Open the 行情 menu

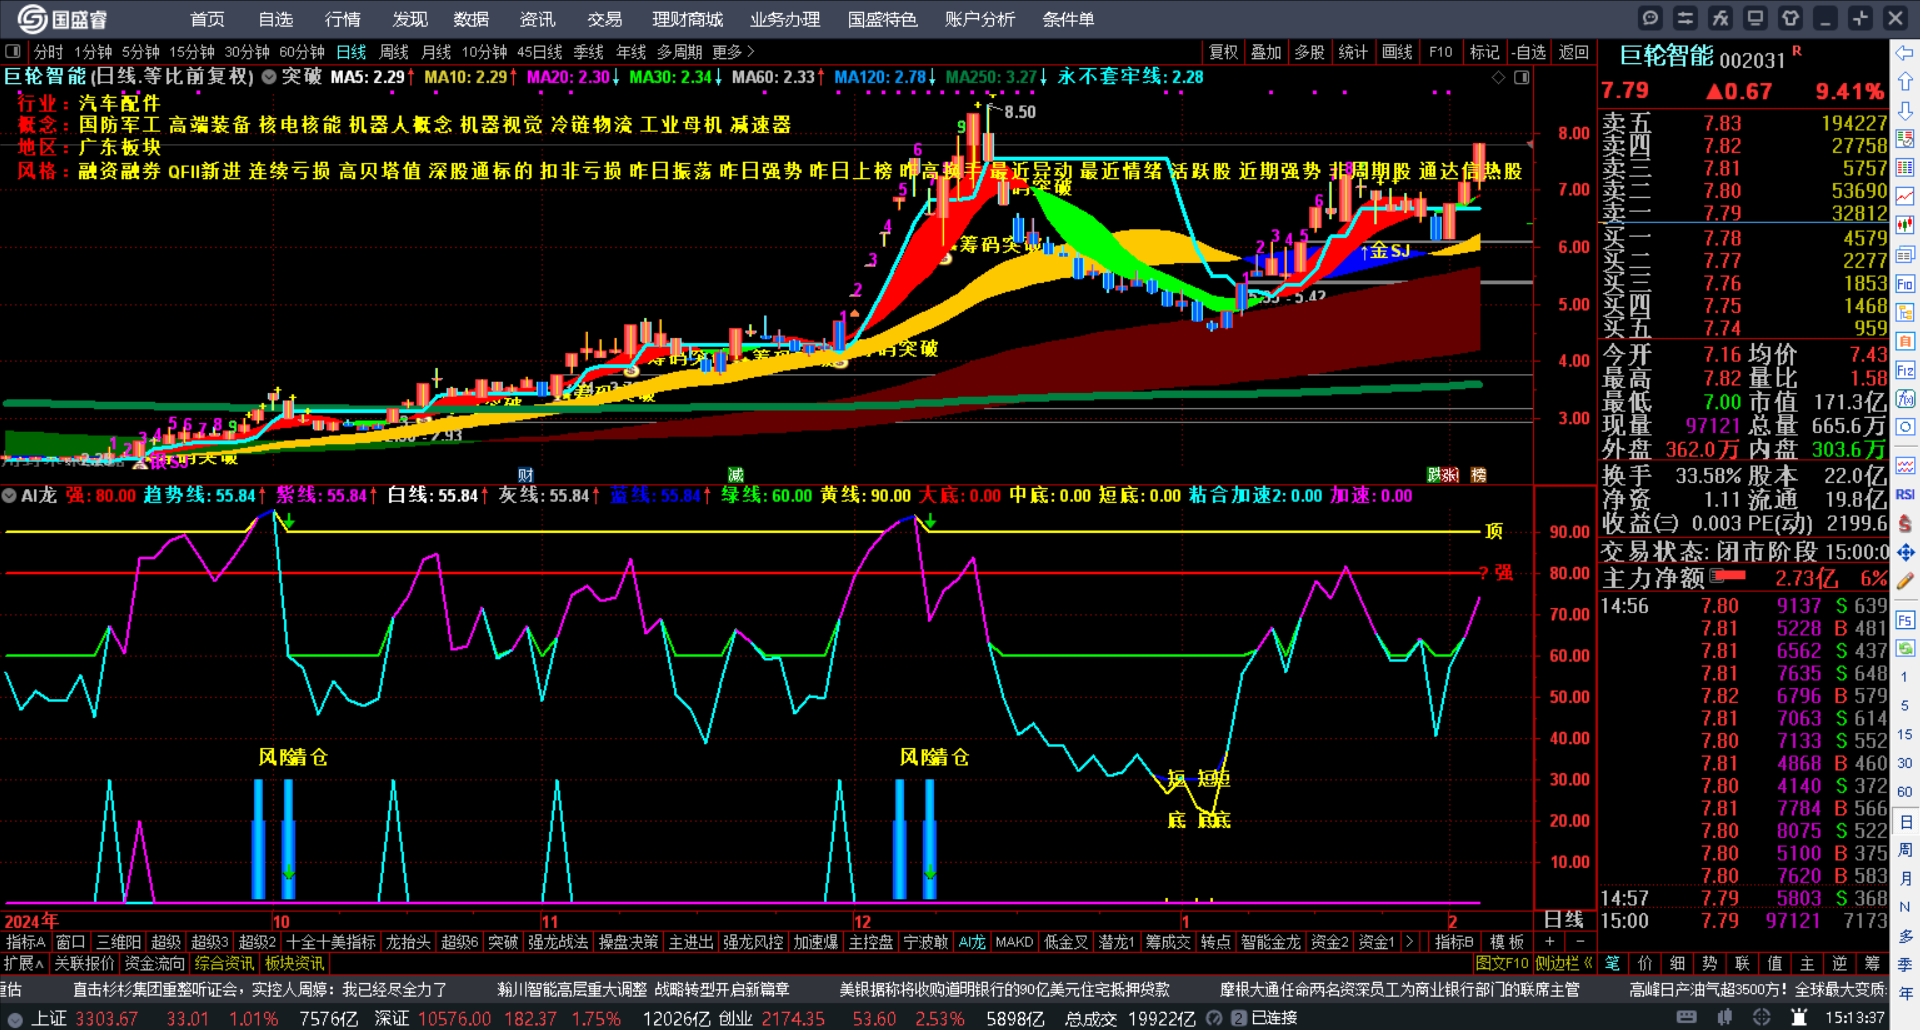coord(342,19)
